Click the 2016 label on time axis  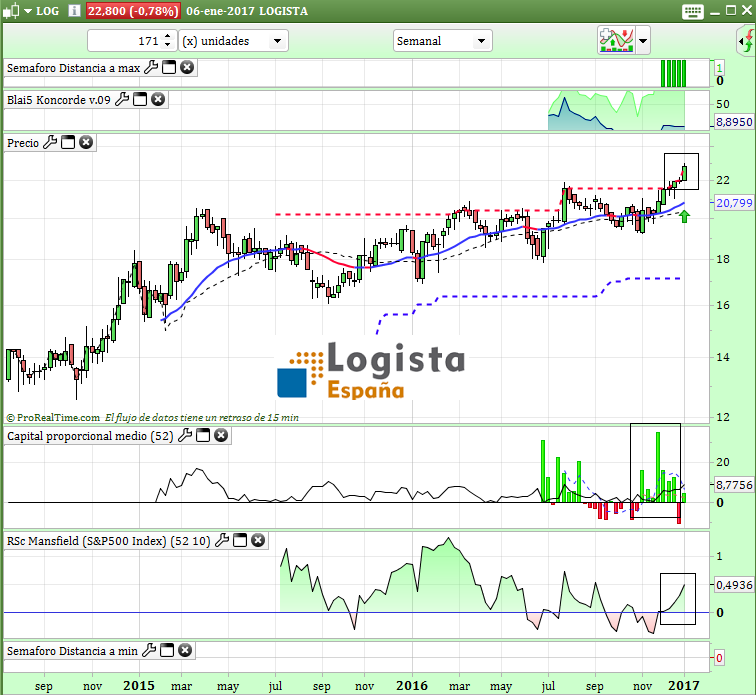(x=412, y=686)
